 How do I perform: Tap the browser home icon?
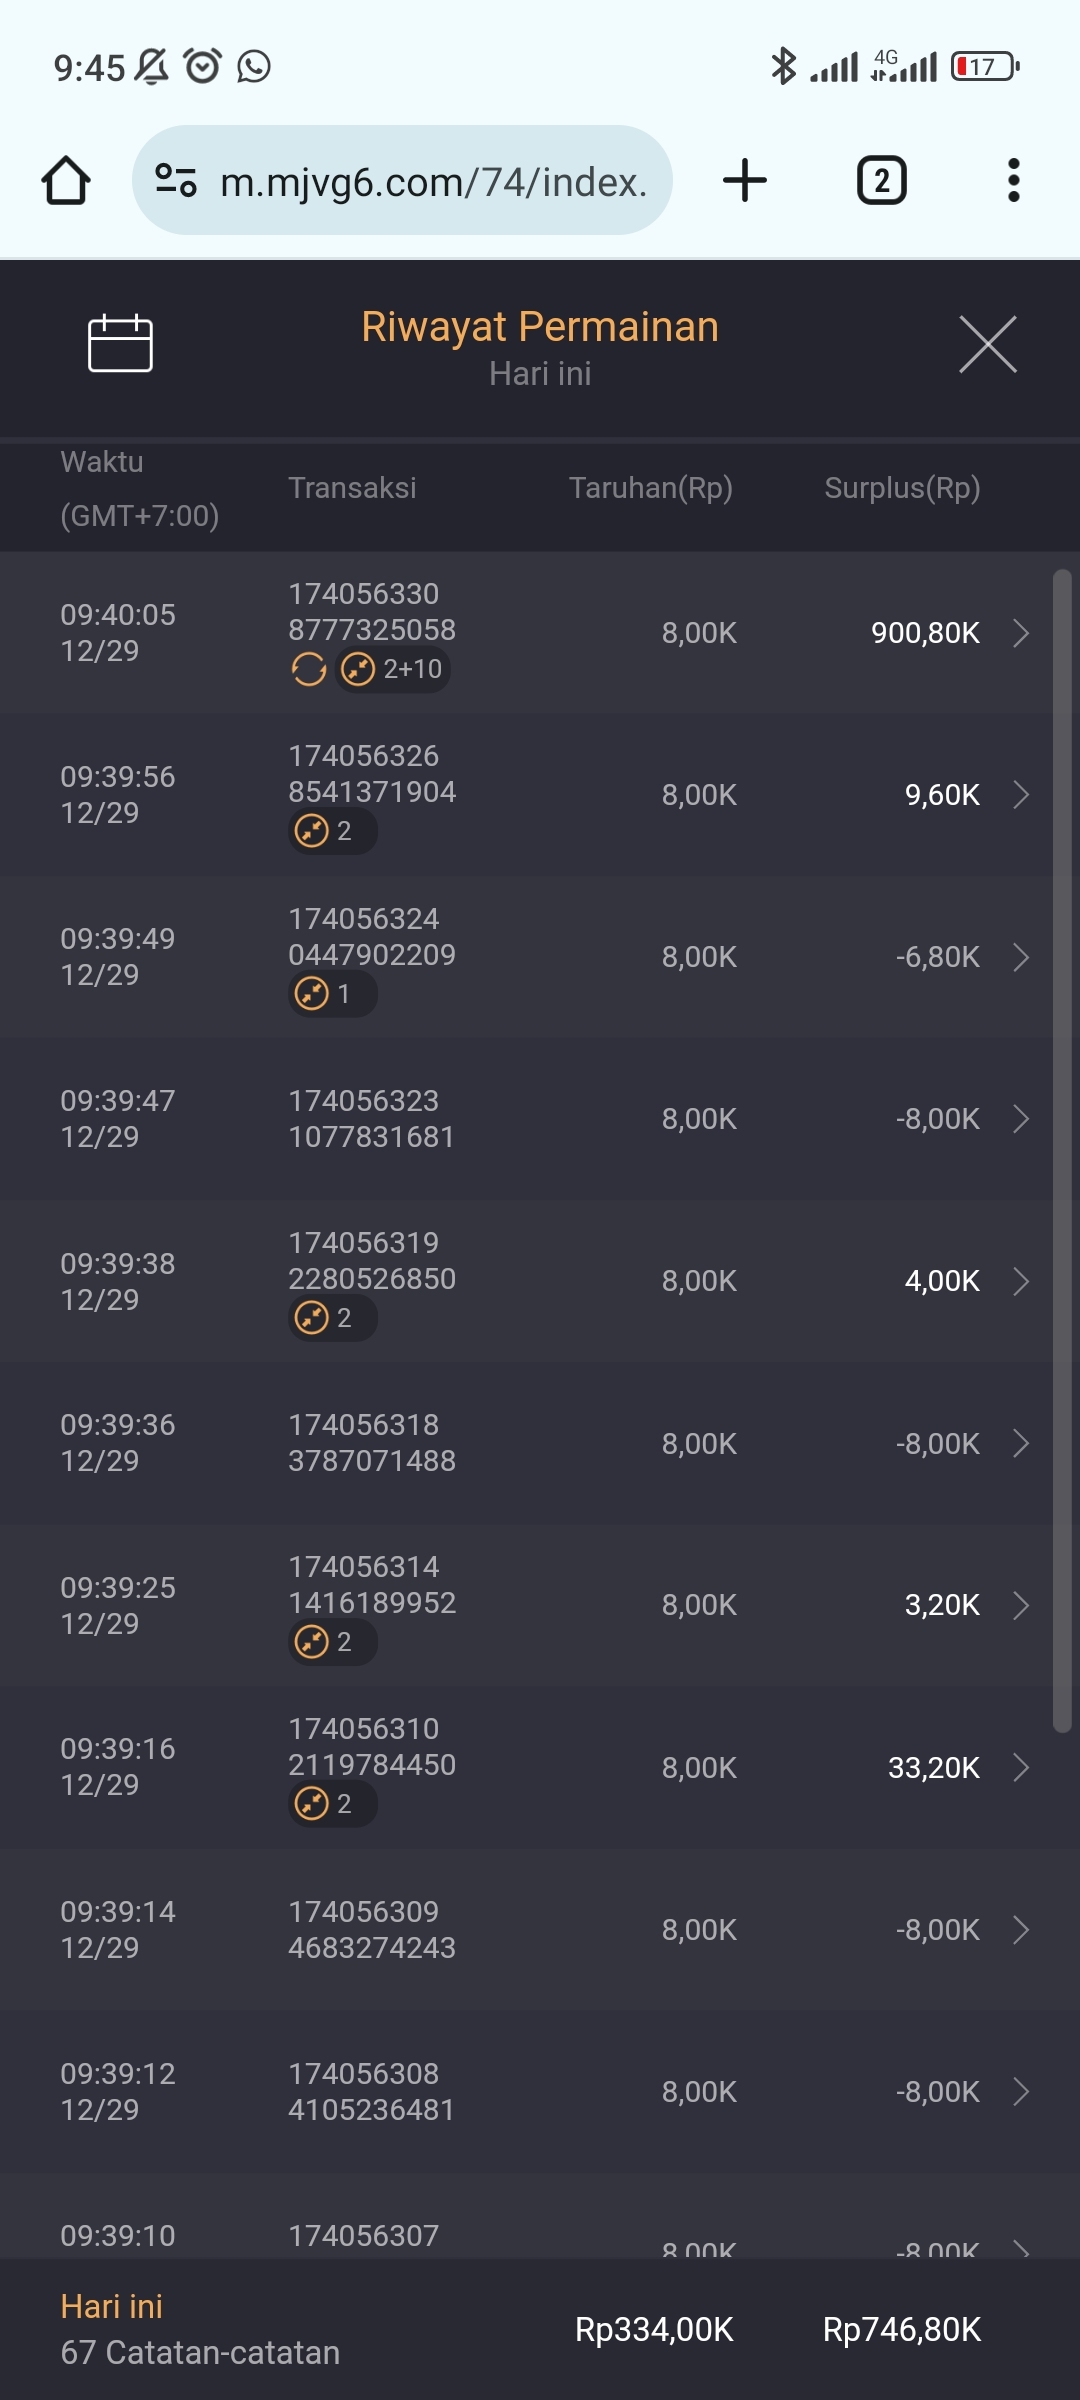pos(66,181)
